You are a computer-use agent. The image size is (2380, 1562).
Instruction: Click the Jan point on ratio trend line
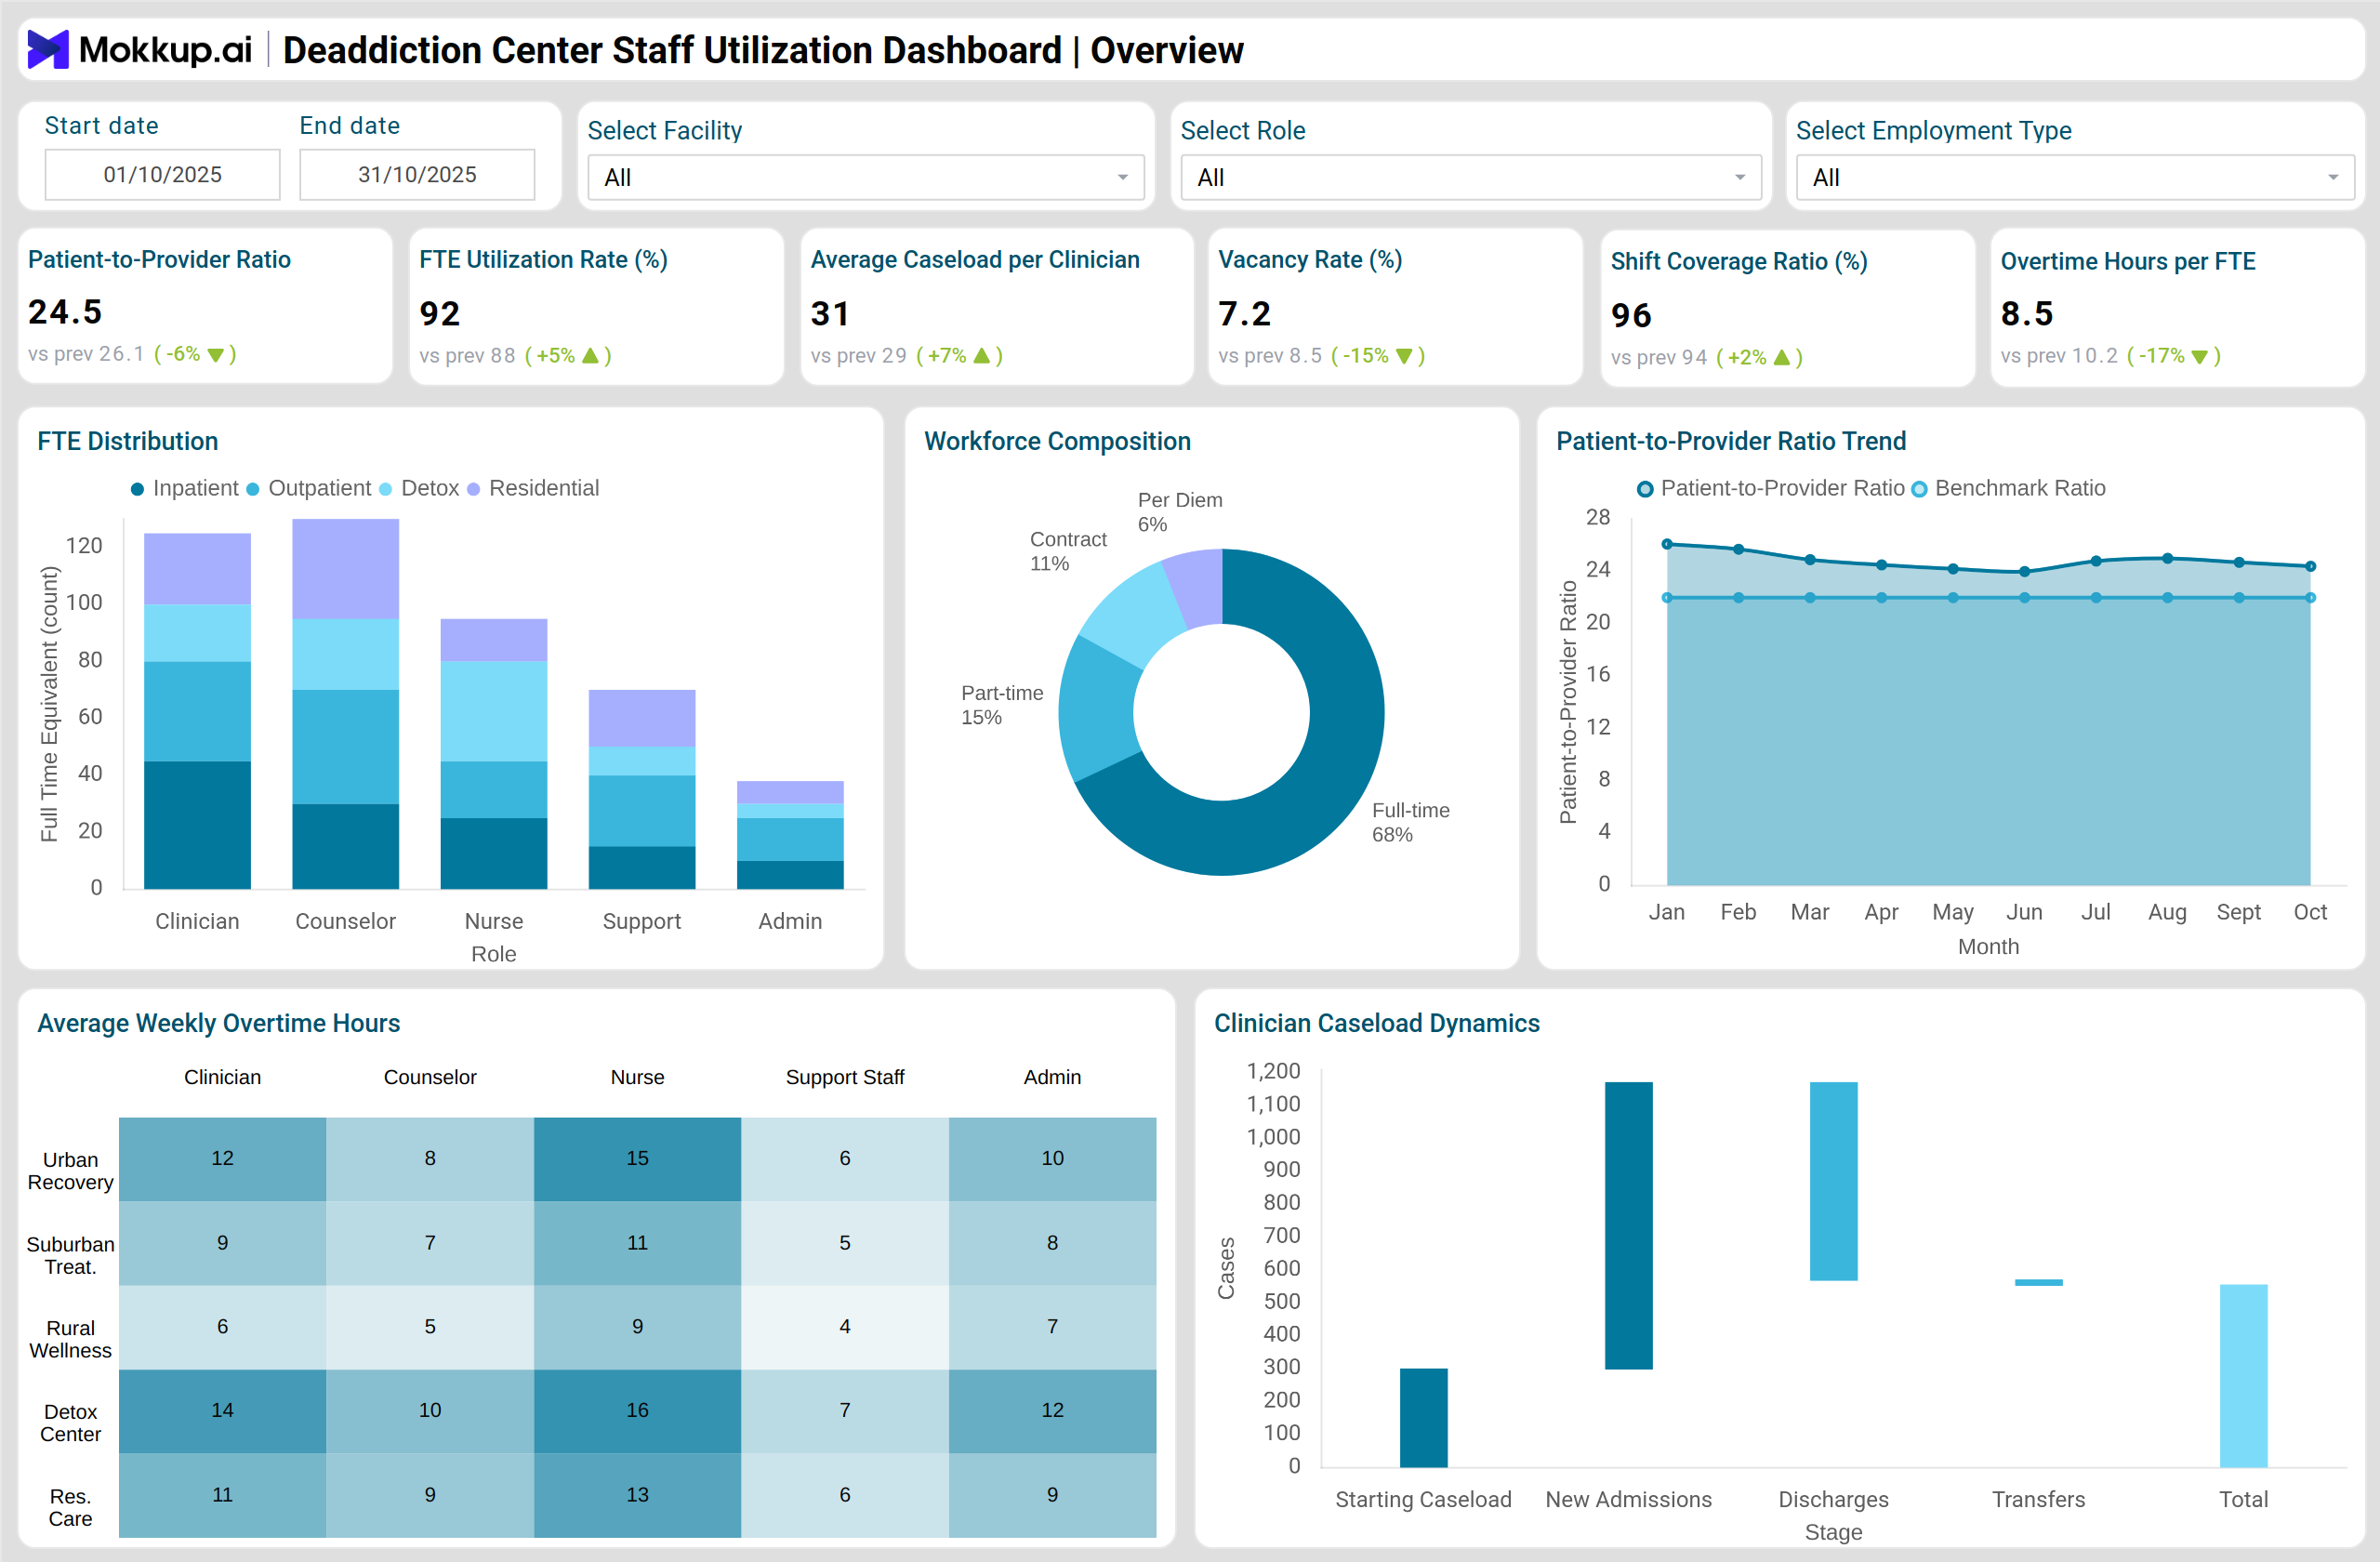[1667, 544]
